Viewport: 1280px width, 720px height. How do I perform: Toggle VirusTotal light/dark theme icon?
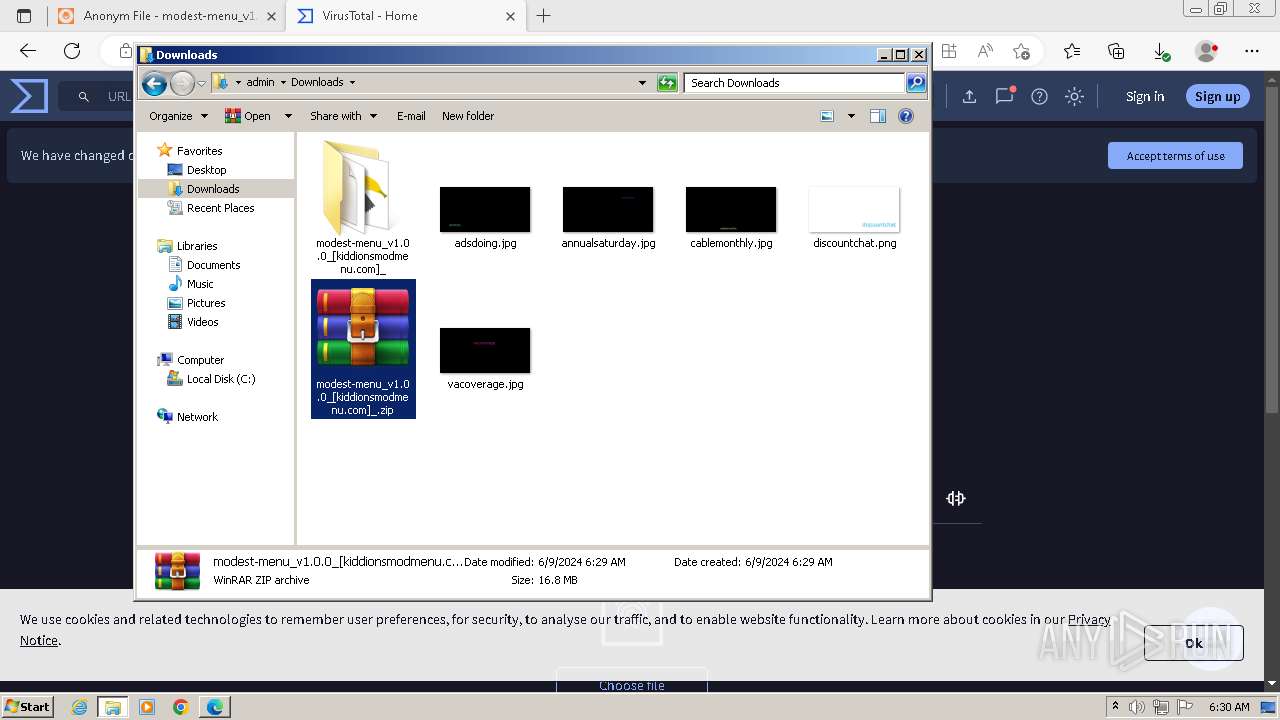pyautogui.click(x=1074, y=97)
